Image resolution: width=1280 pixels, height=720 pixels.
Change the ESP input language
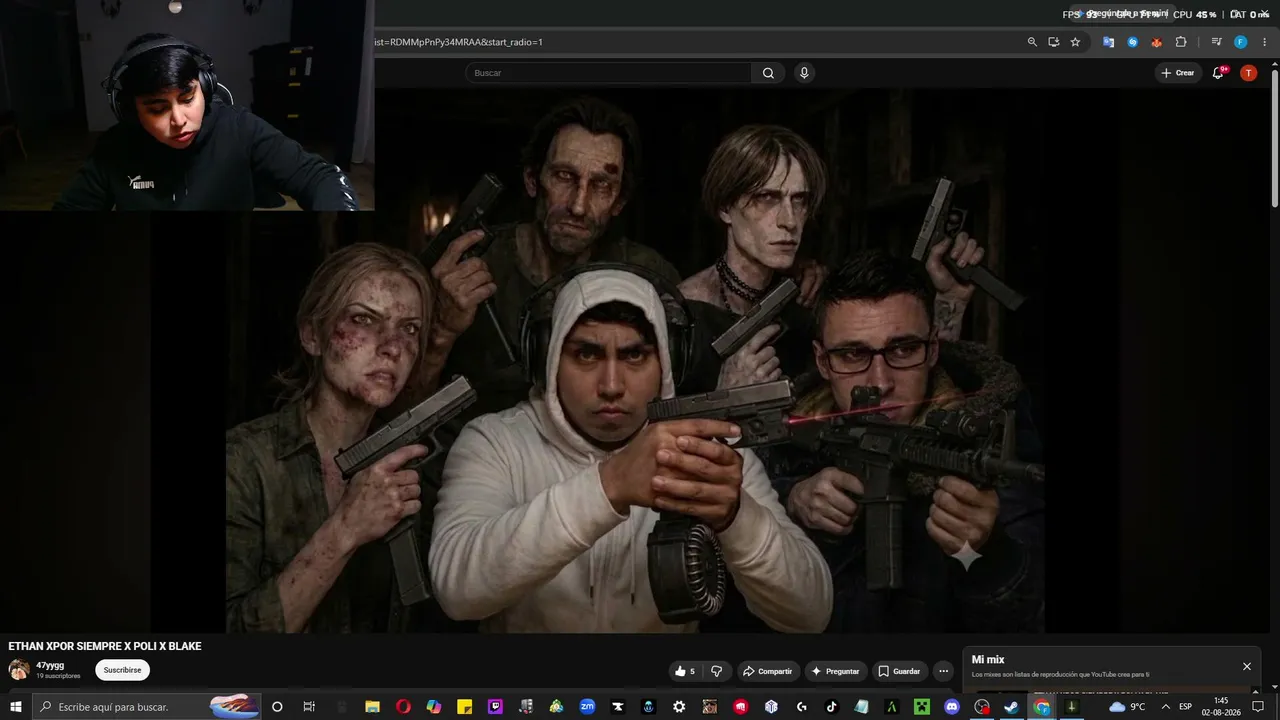click(x=1186, y=707)
